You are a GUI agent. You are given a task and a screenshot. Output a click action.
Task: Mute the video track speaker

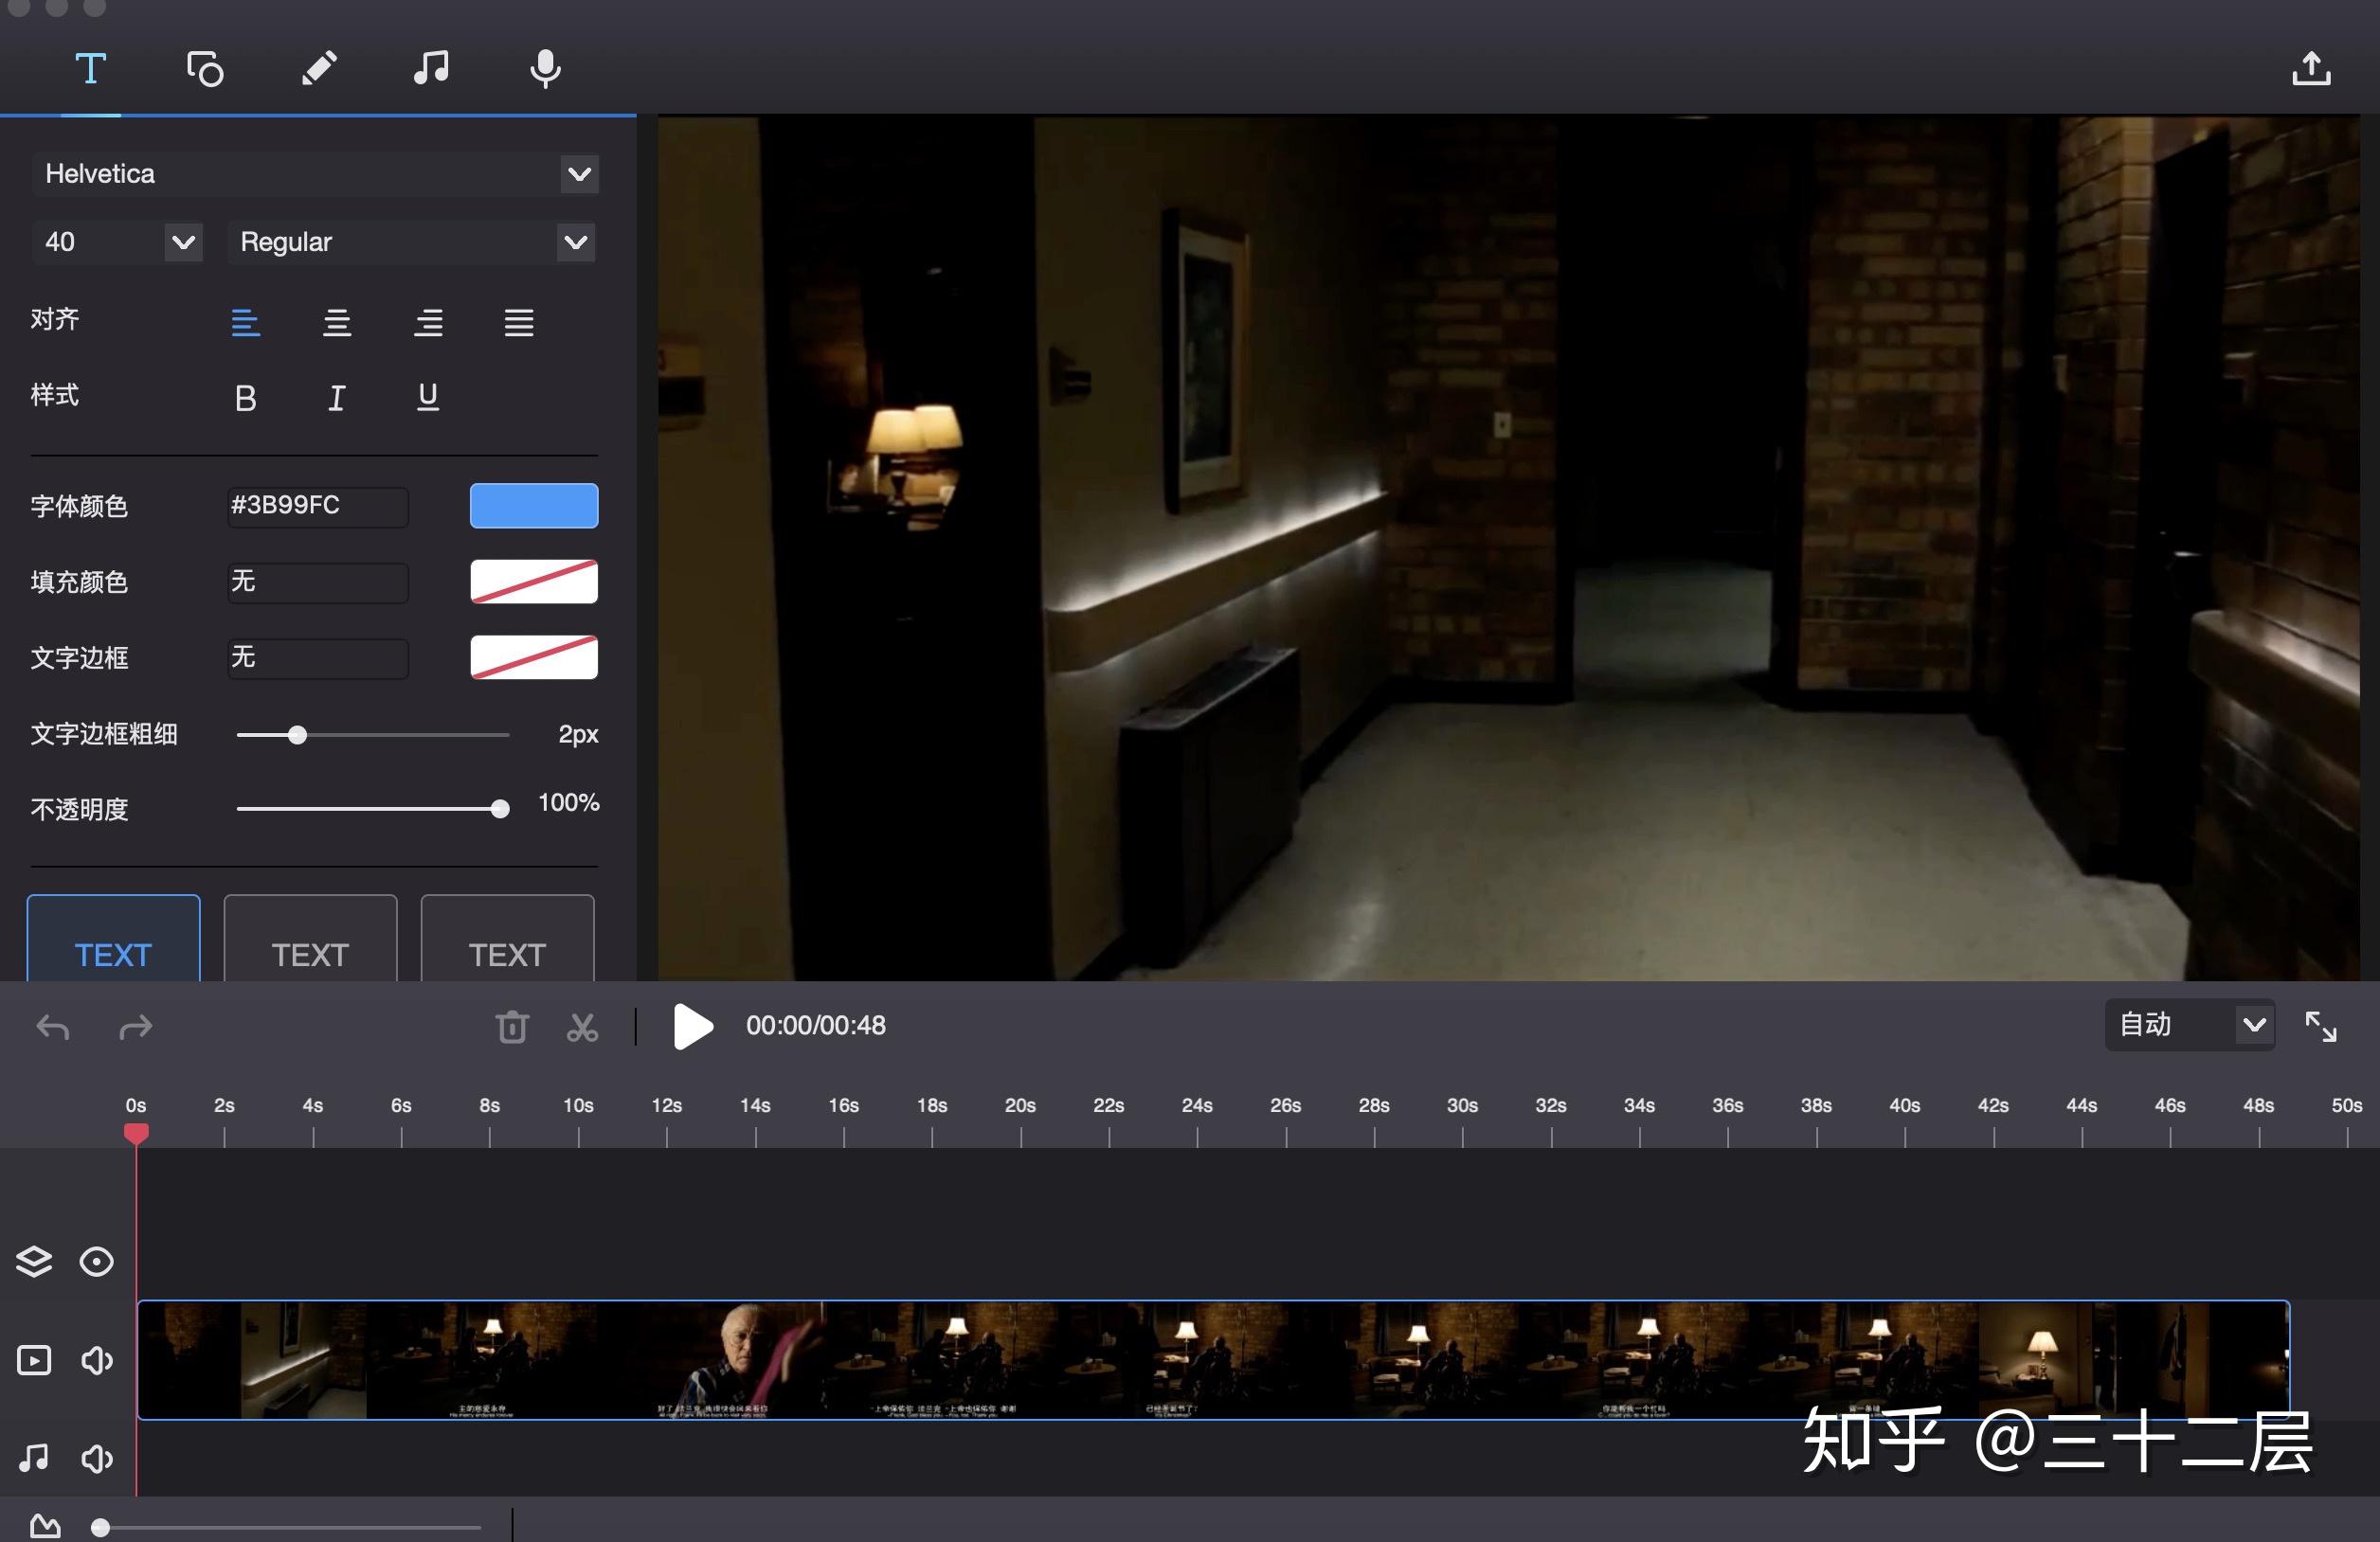point(96,1360)
